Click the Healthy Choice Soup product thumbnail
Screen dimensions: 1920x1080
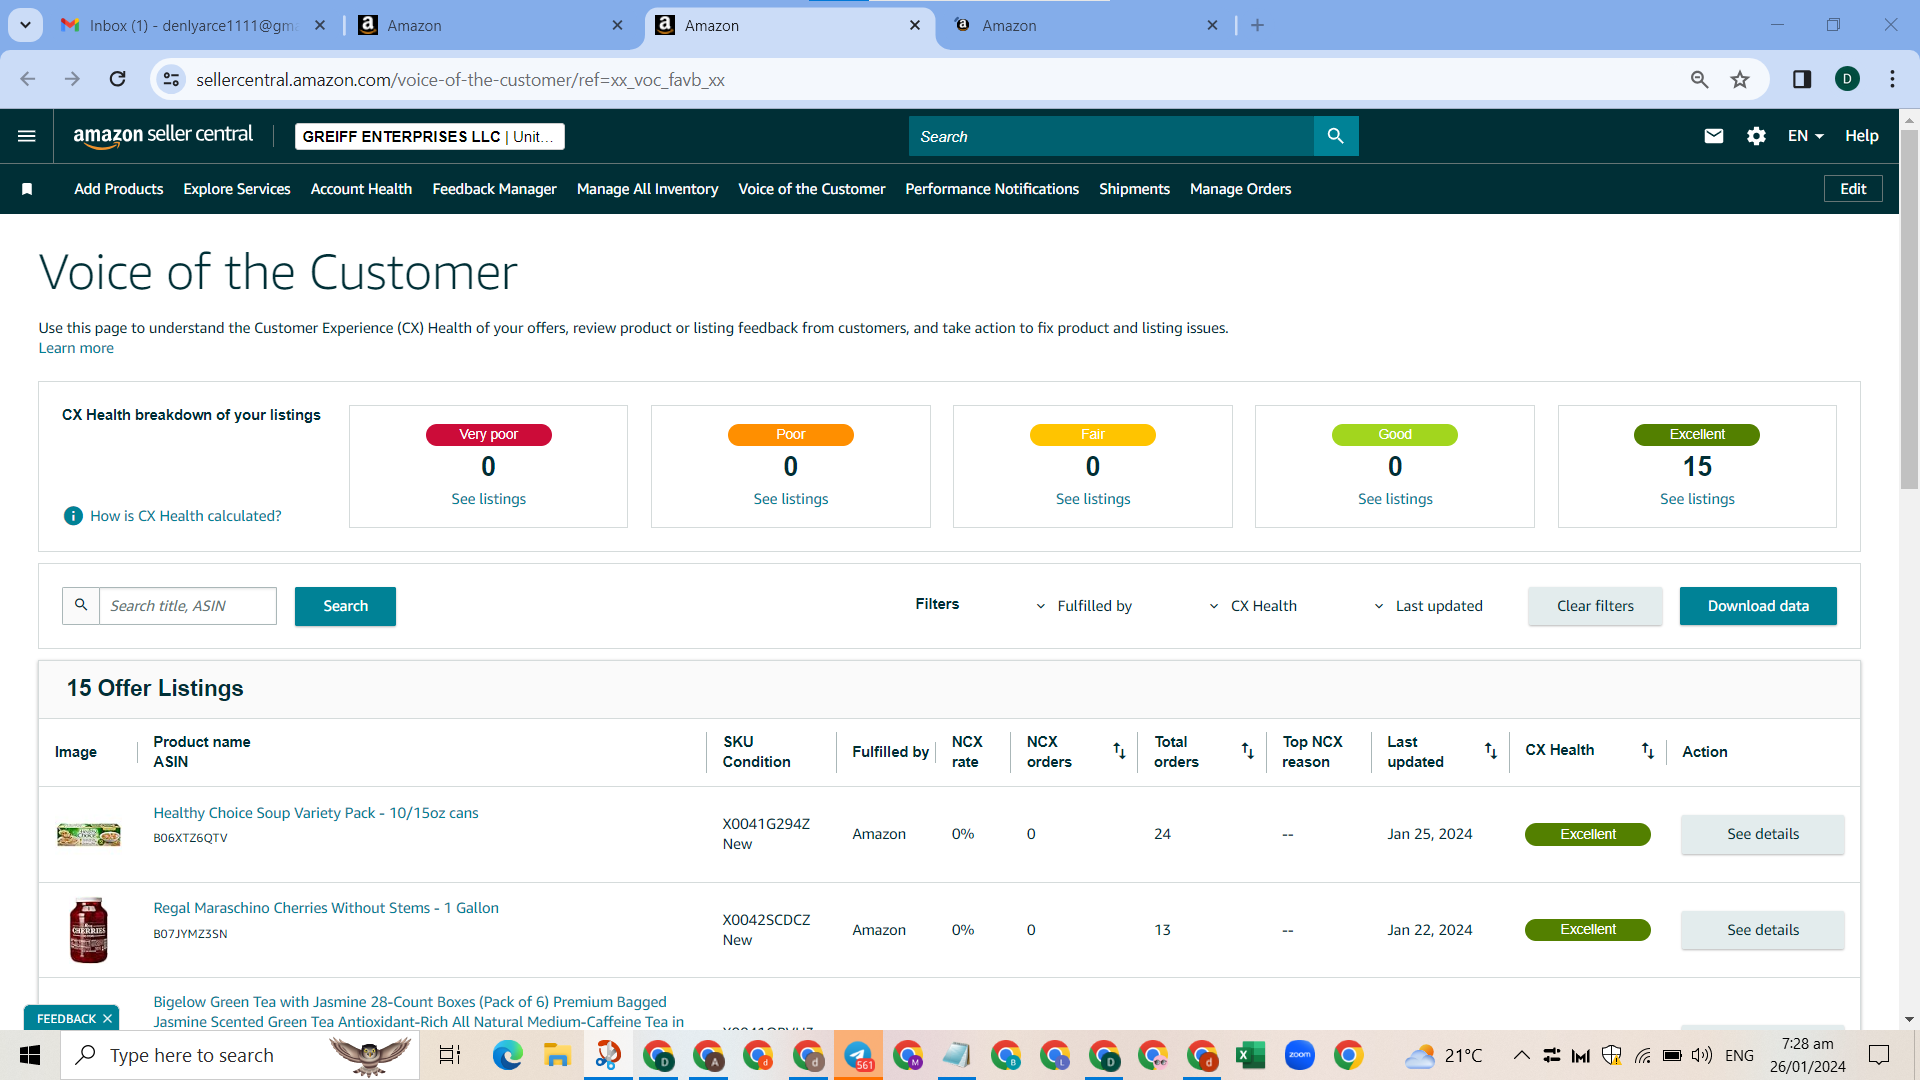pos(88,834)
